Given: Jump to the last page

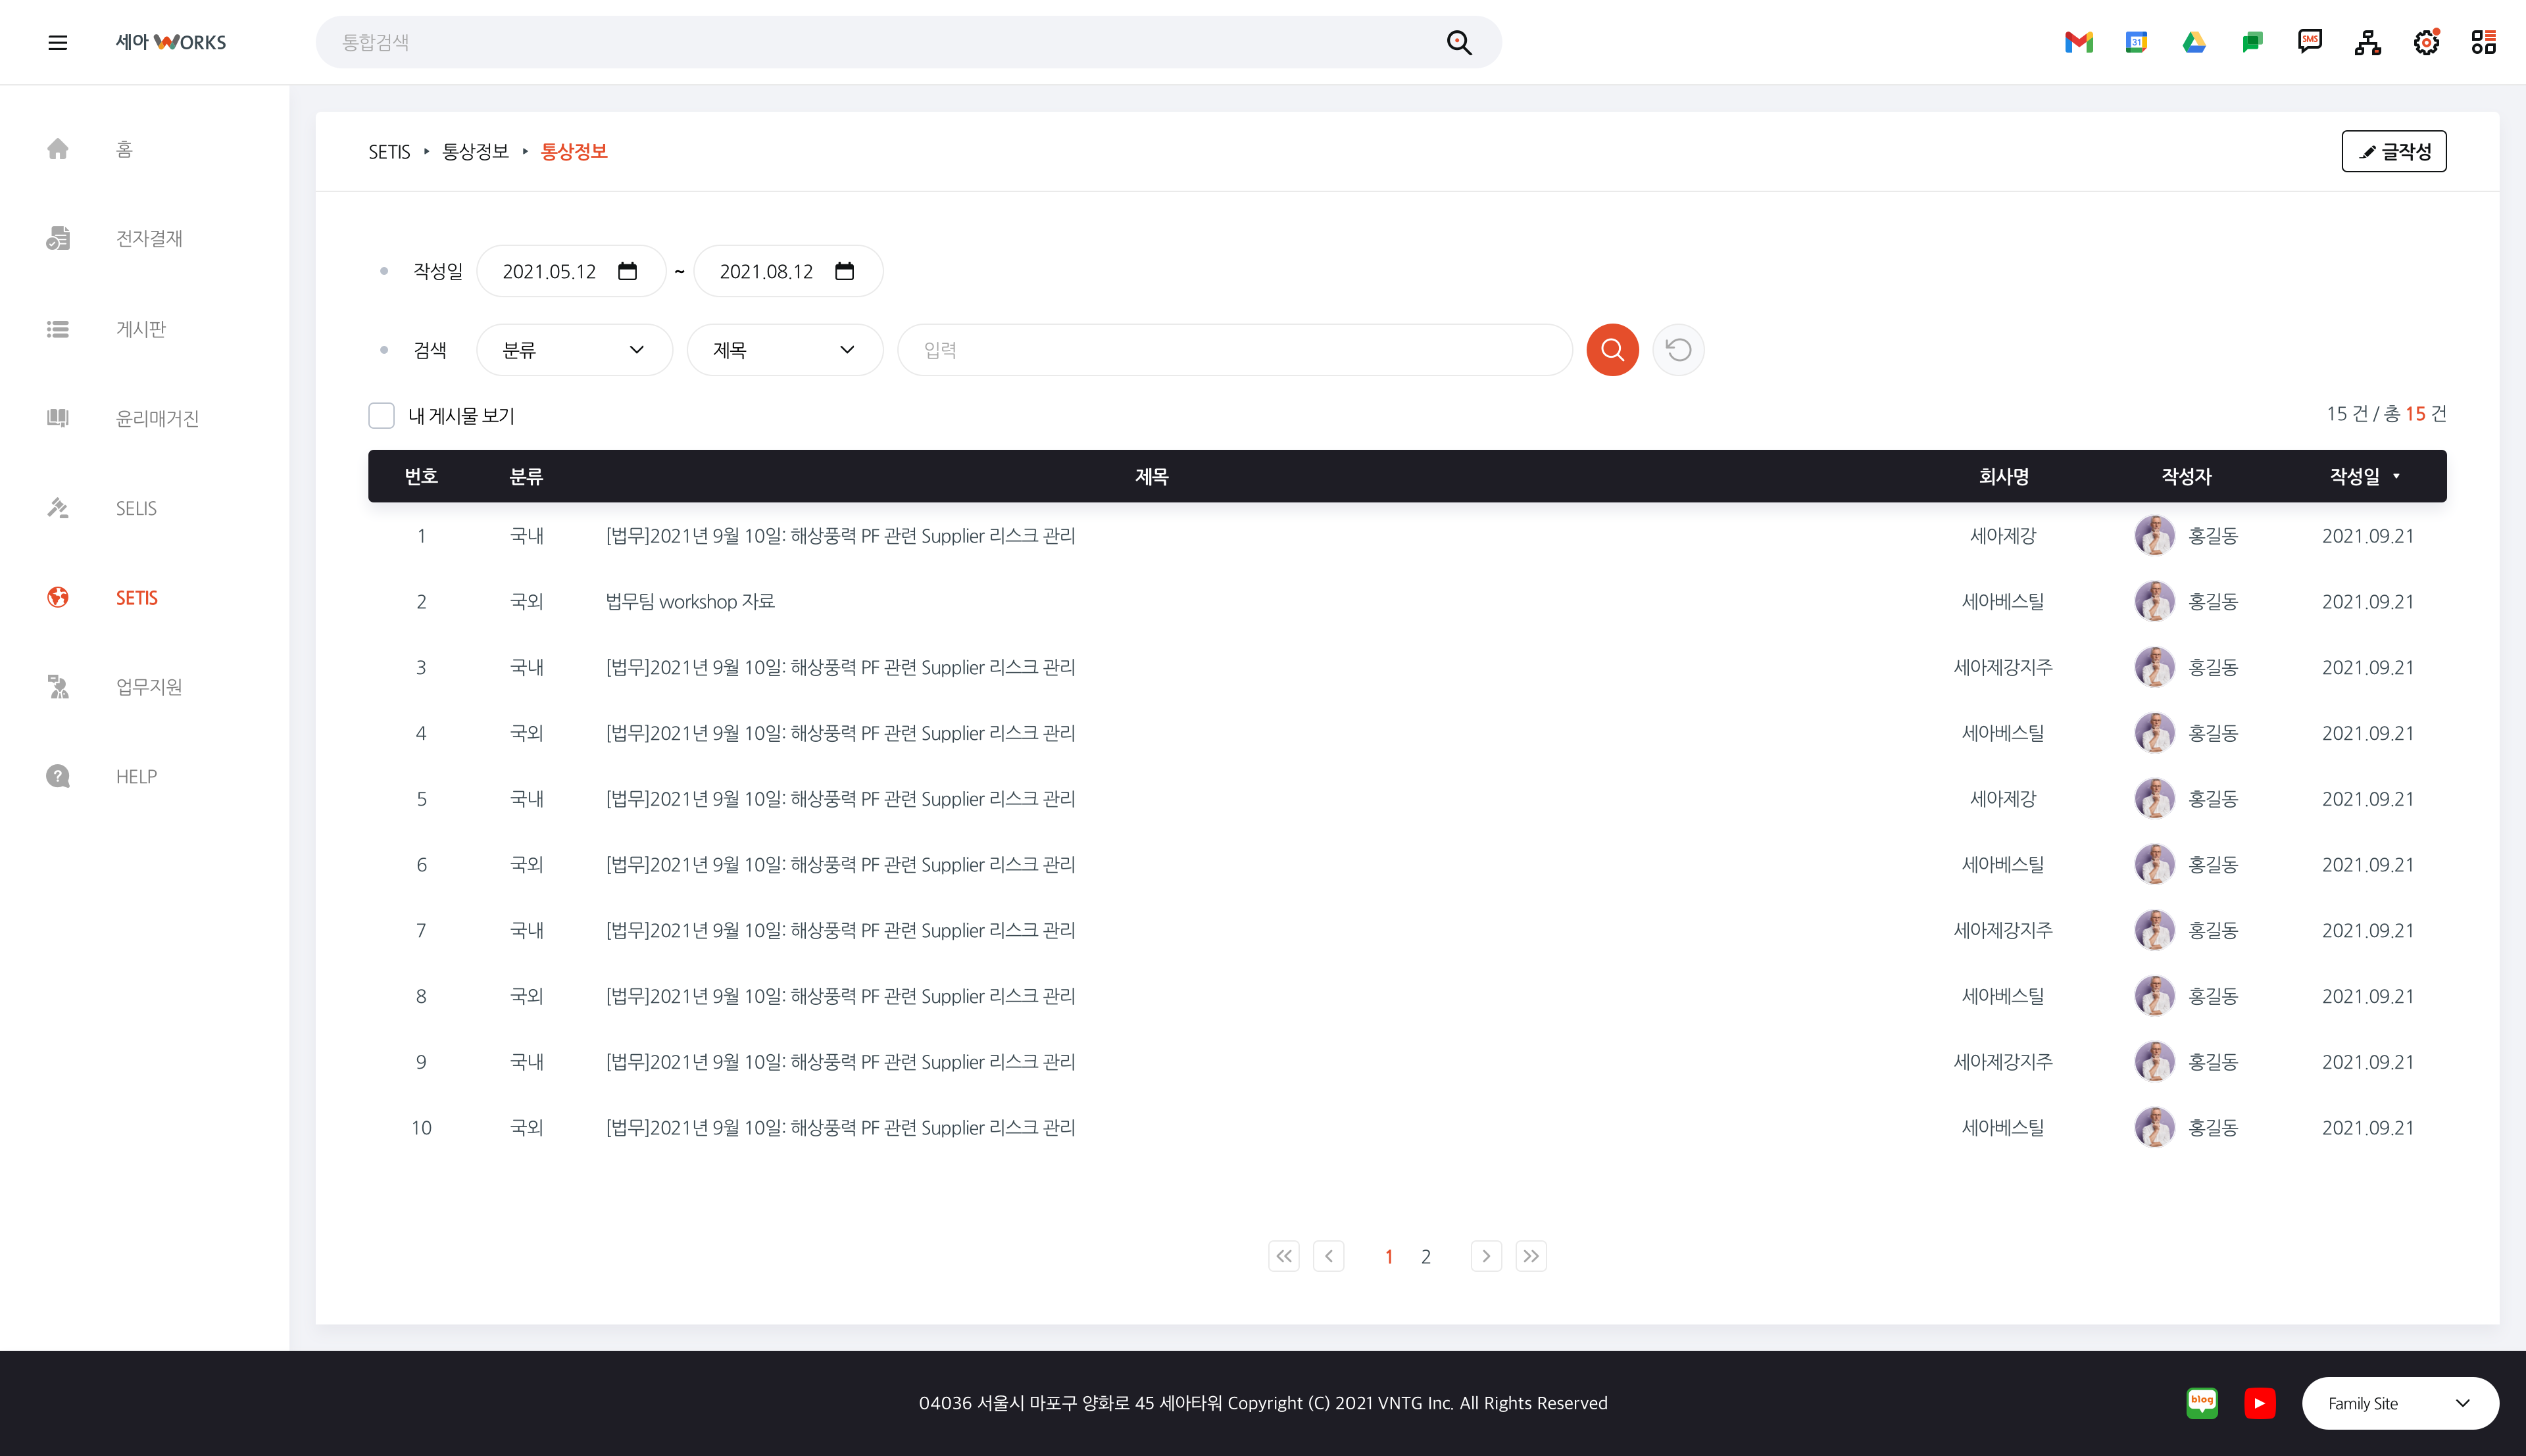Looking at the screenshot, I should click(1531, 1256).
